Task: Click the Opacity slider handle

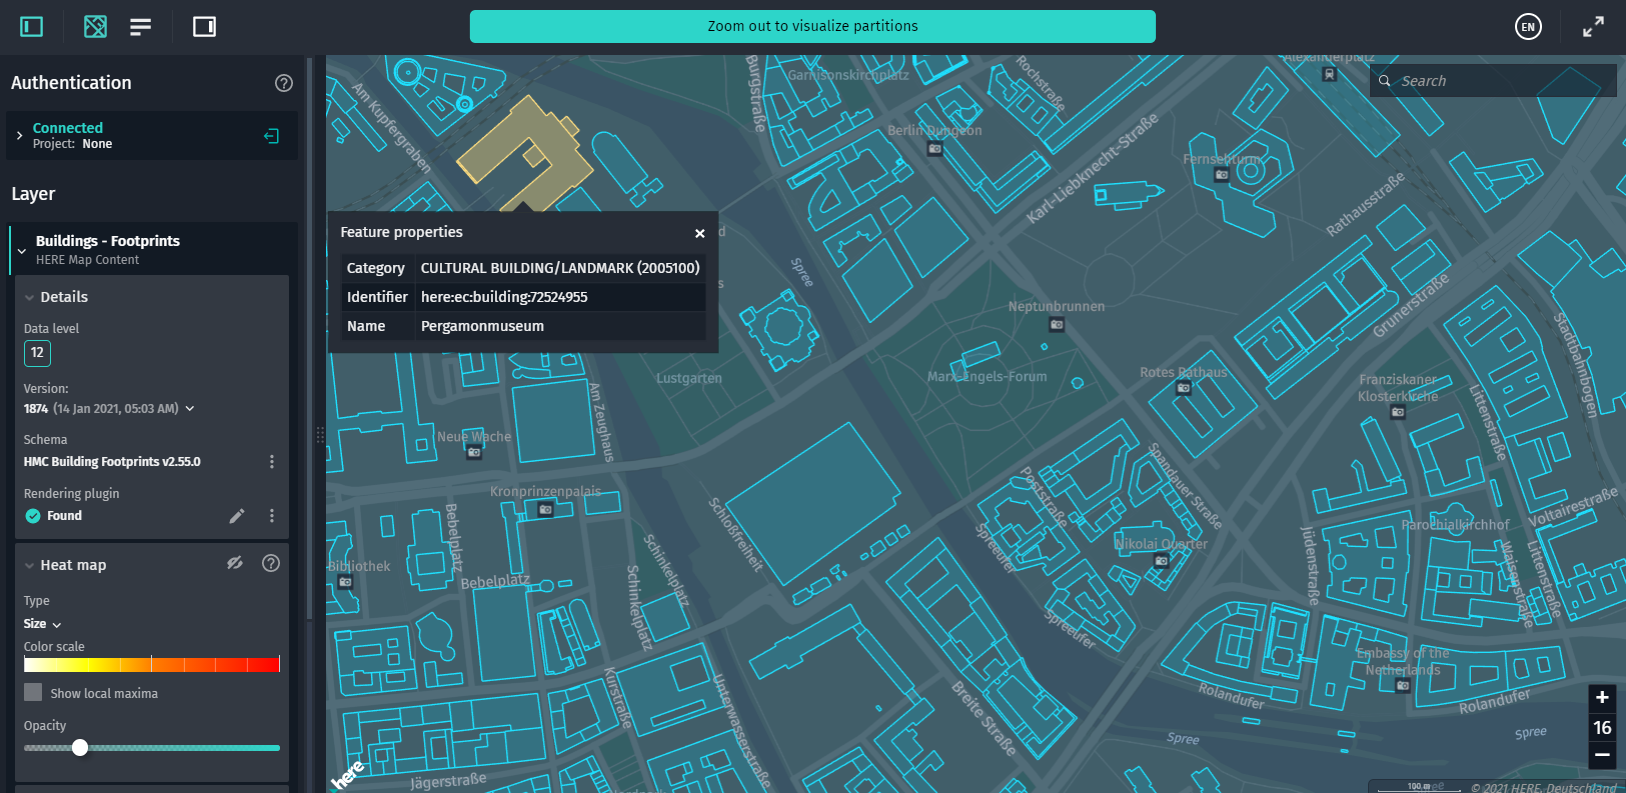Action: pyautogui.click(x=80, y=747)
